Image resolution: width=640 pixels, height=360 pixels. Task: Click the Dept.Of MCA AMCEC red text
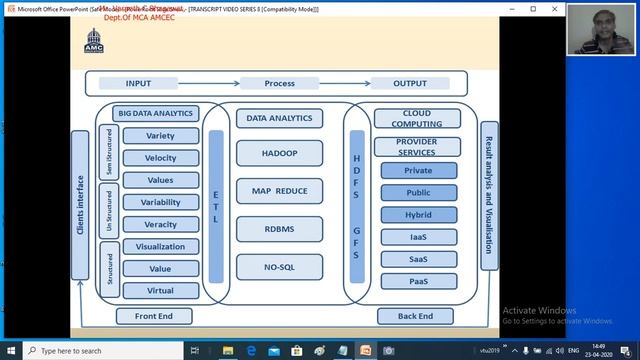click(139, 18)
